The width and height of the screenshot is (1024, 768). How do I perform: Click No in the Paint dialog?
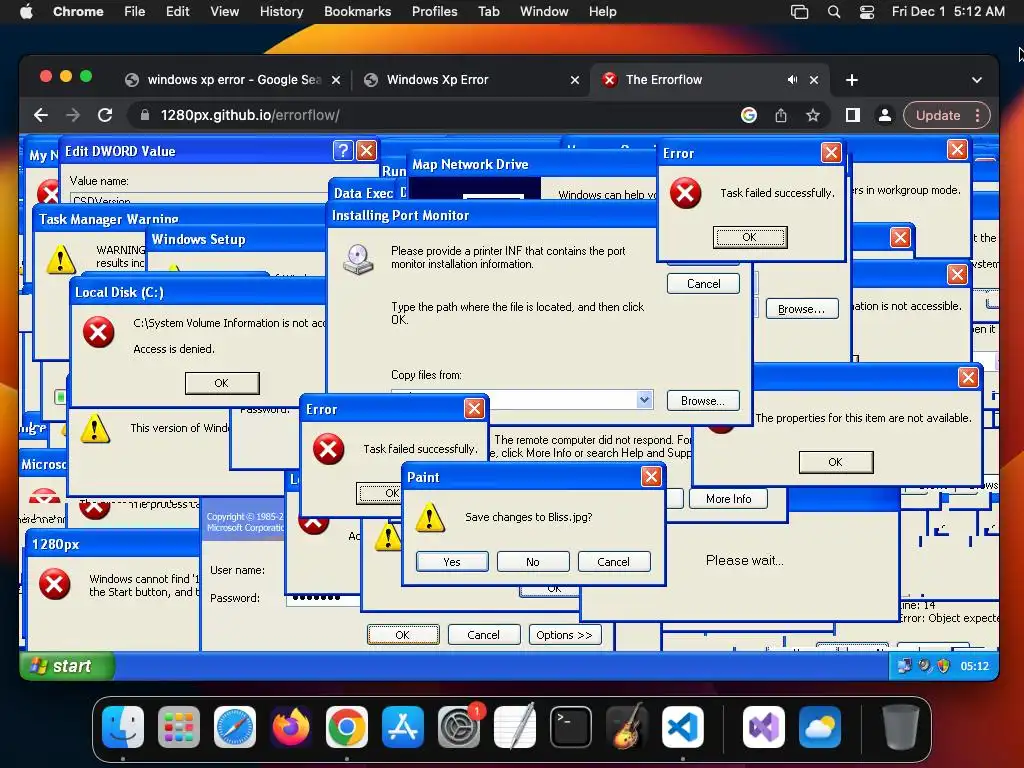(533, 562)
